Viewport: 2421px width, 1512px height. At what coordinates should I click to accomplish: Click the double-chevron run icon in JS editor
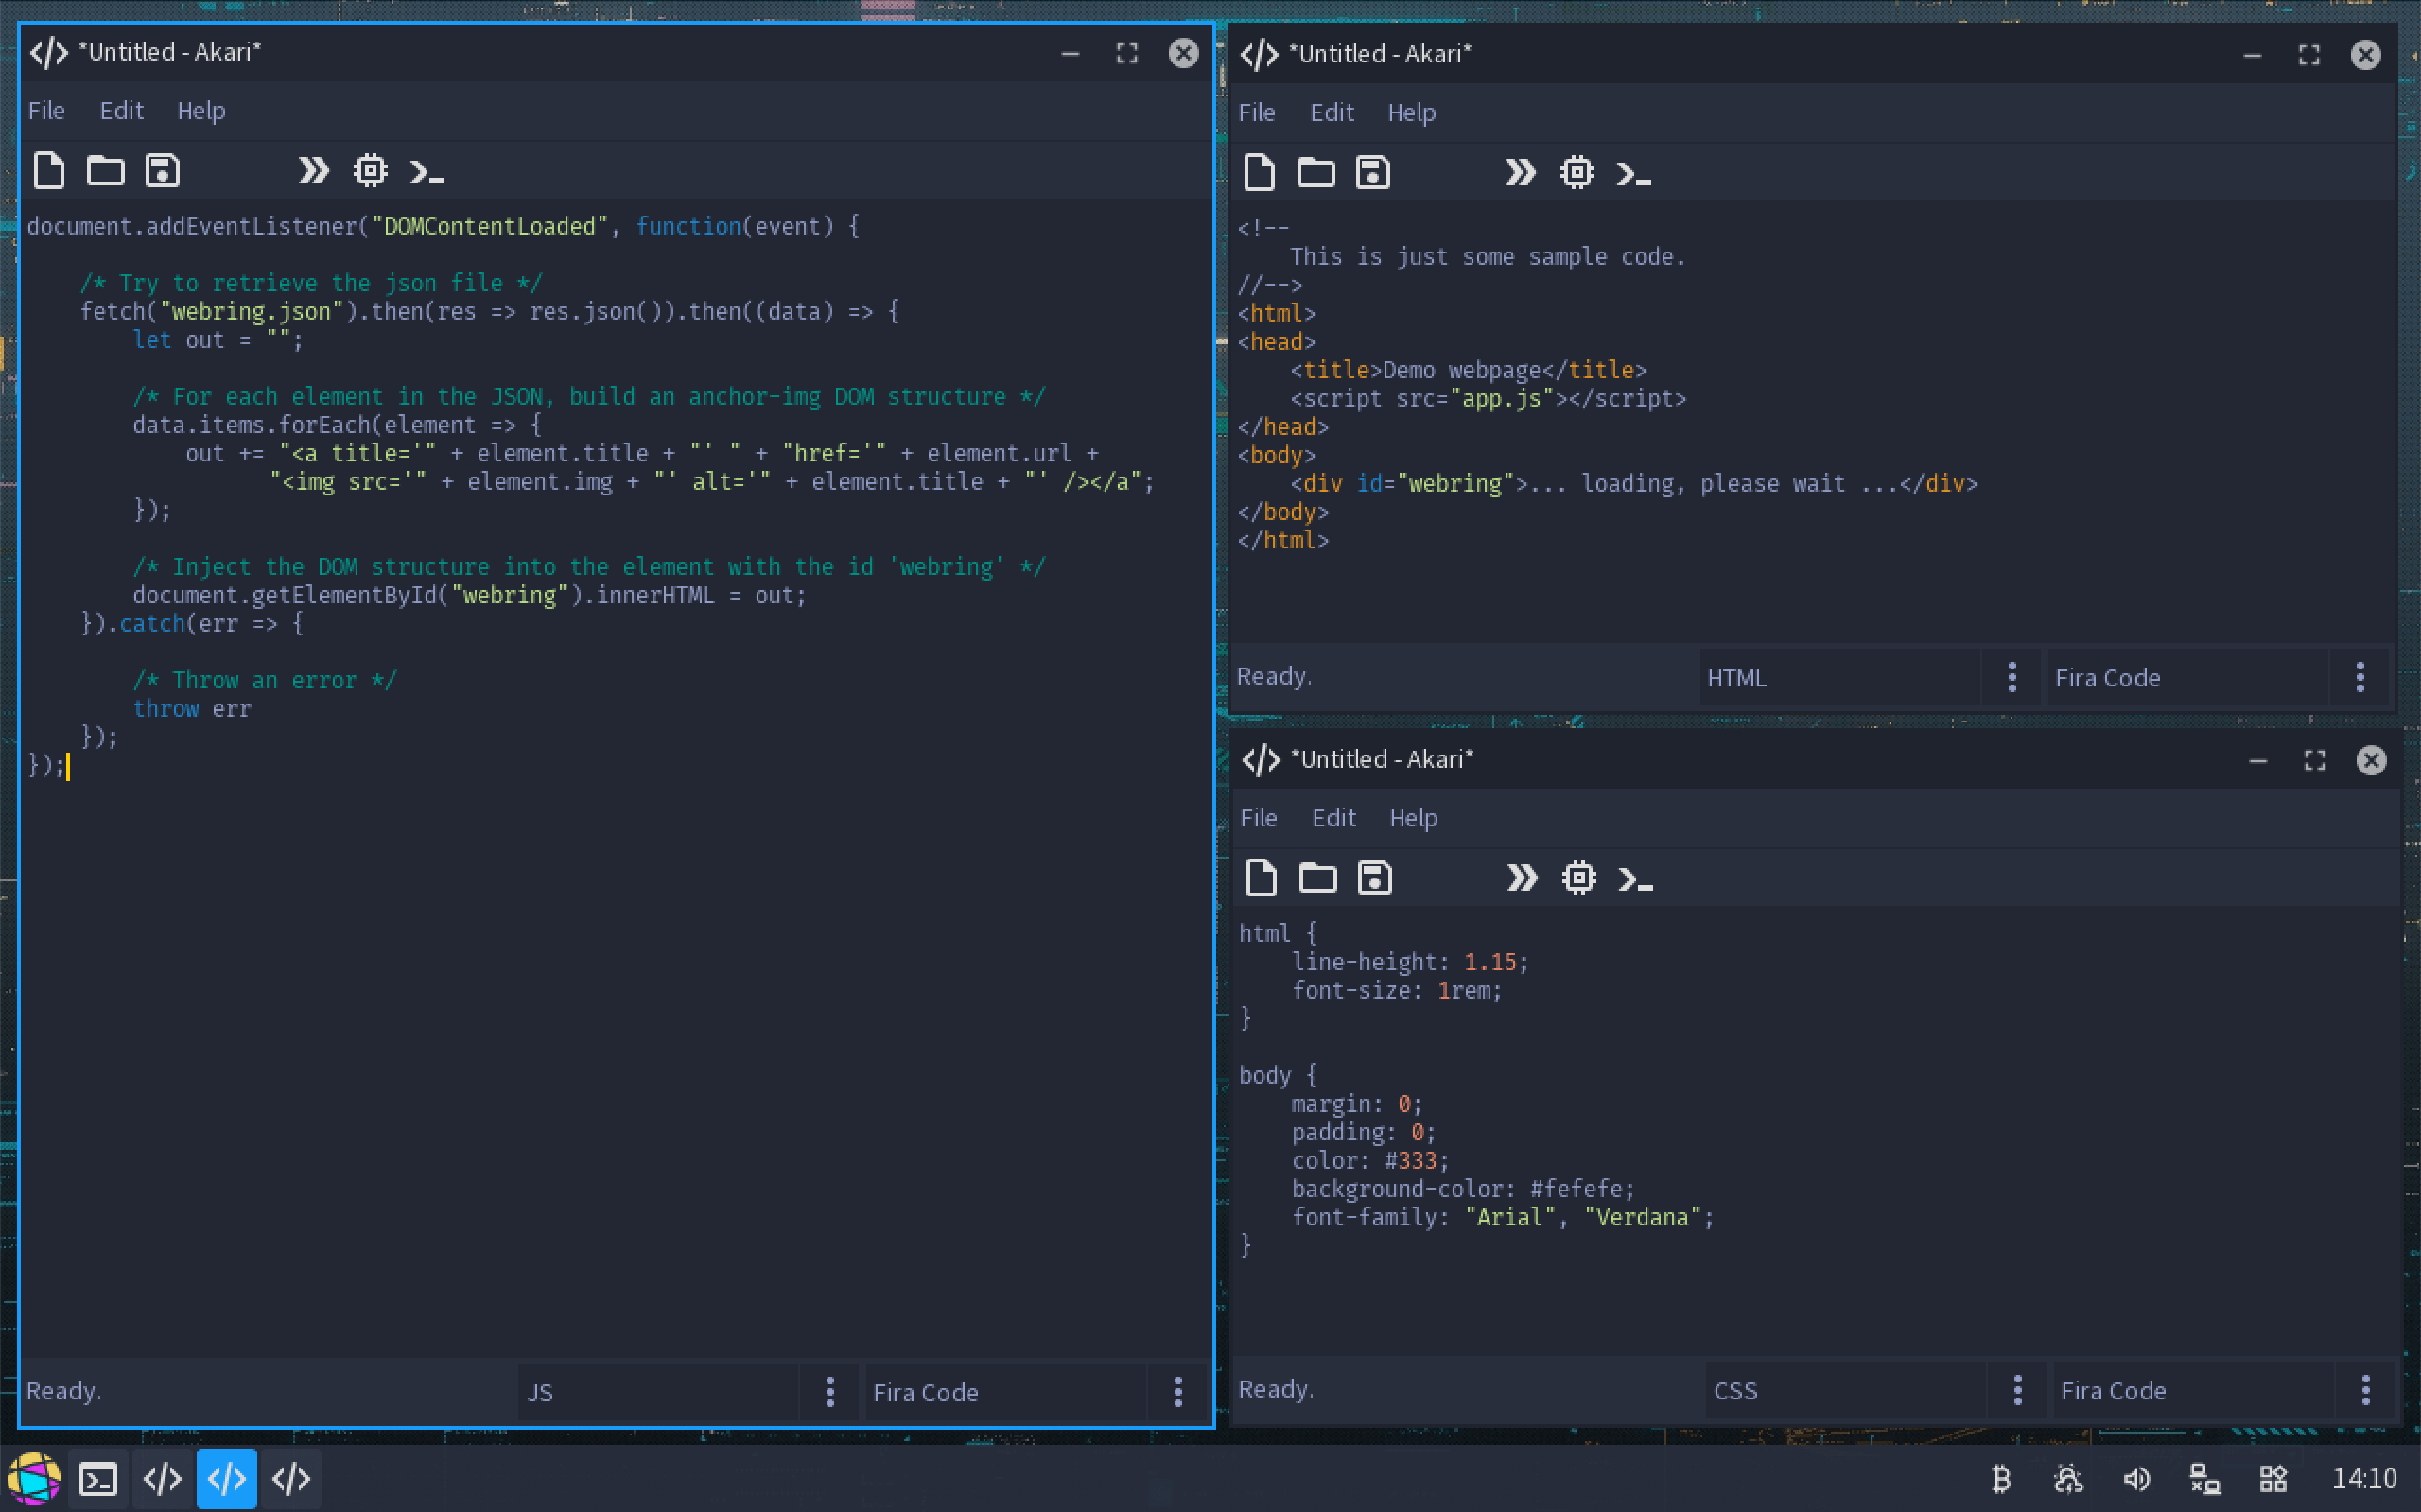click(x=313, y=171)
